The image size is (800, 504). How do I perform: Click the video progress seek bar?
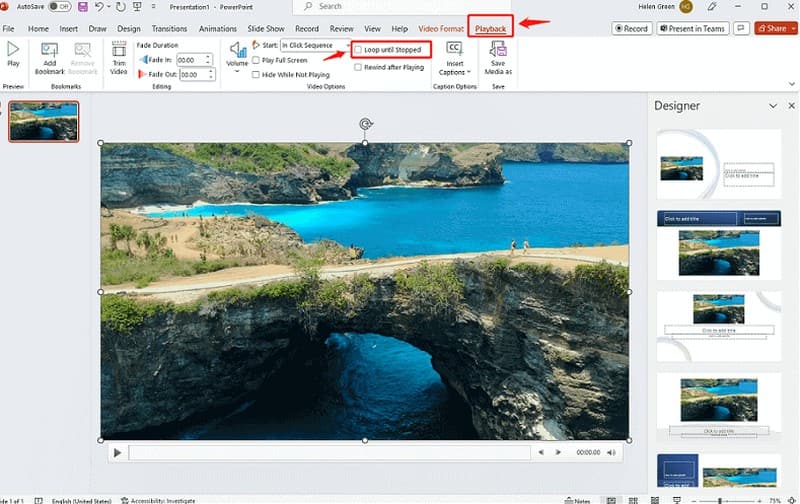[330, 452]
